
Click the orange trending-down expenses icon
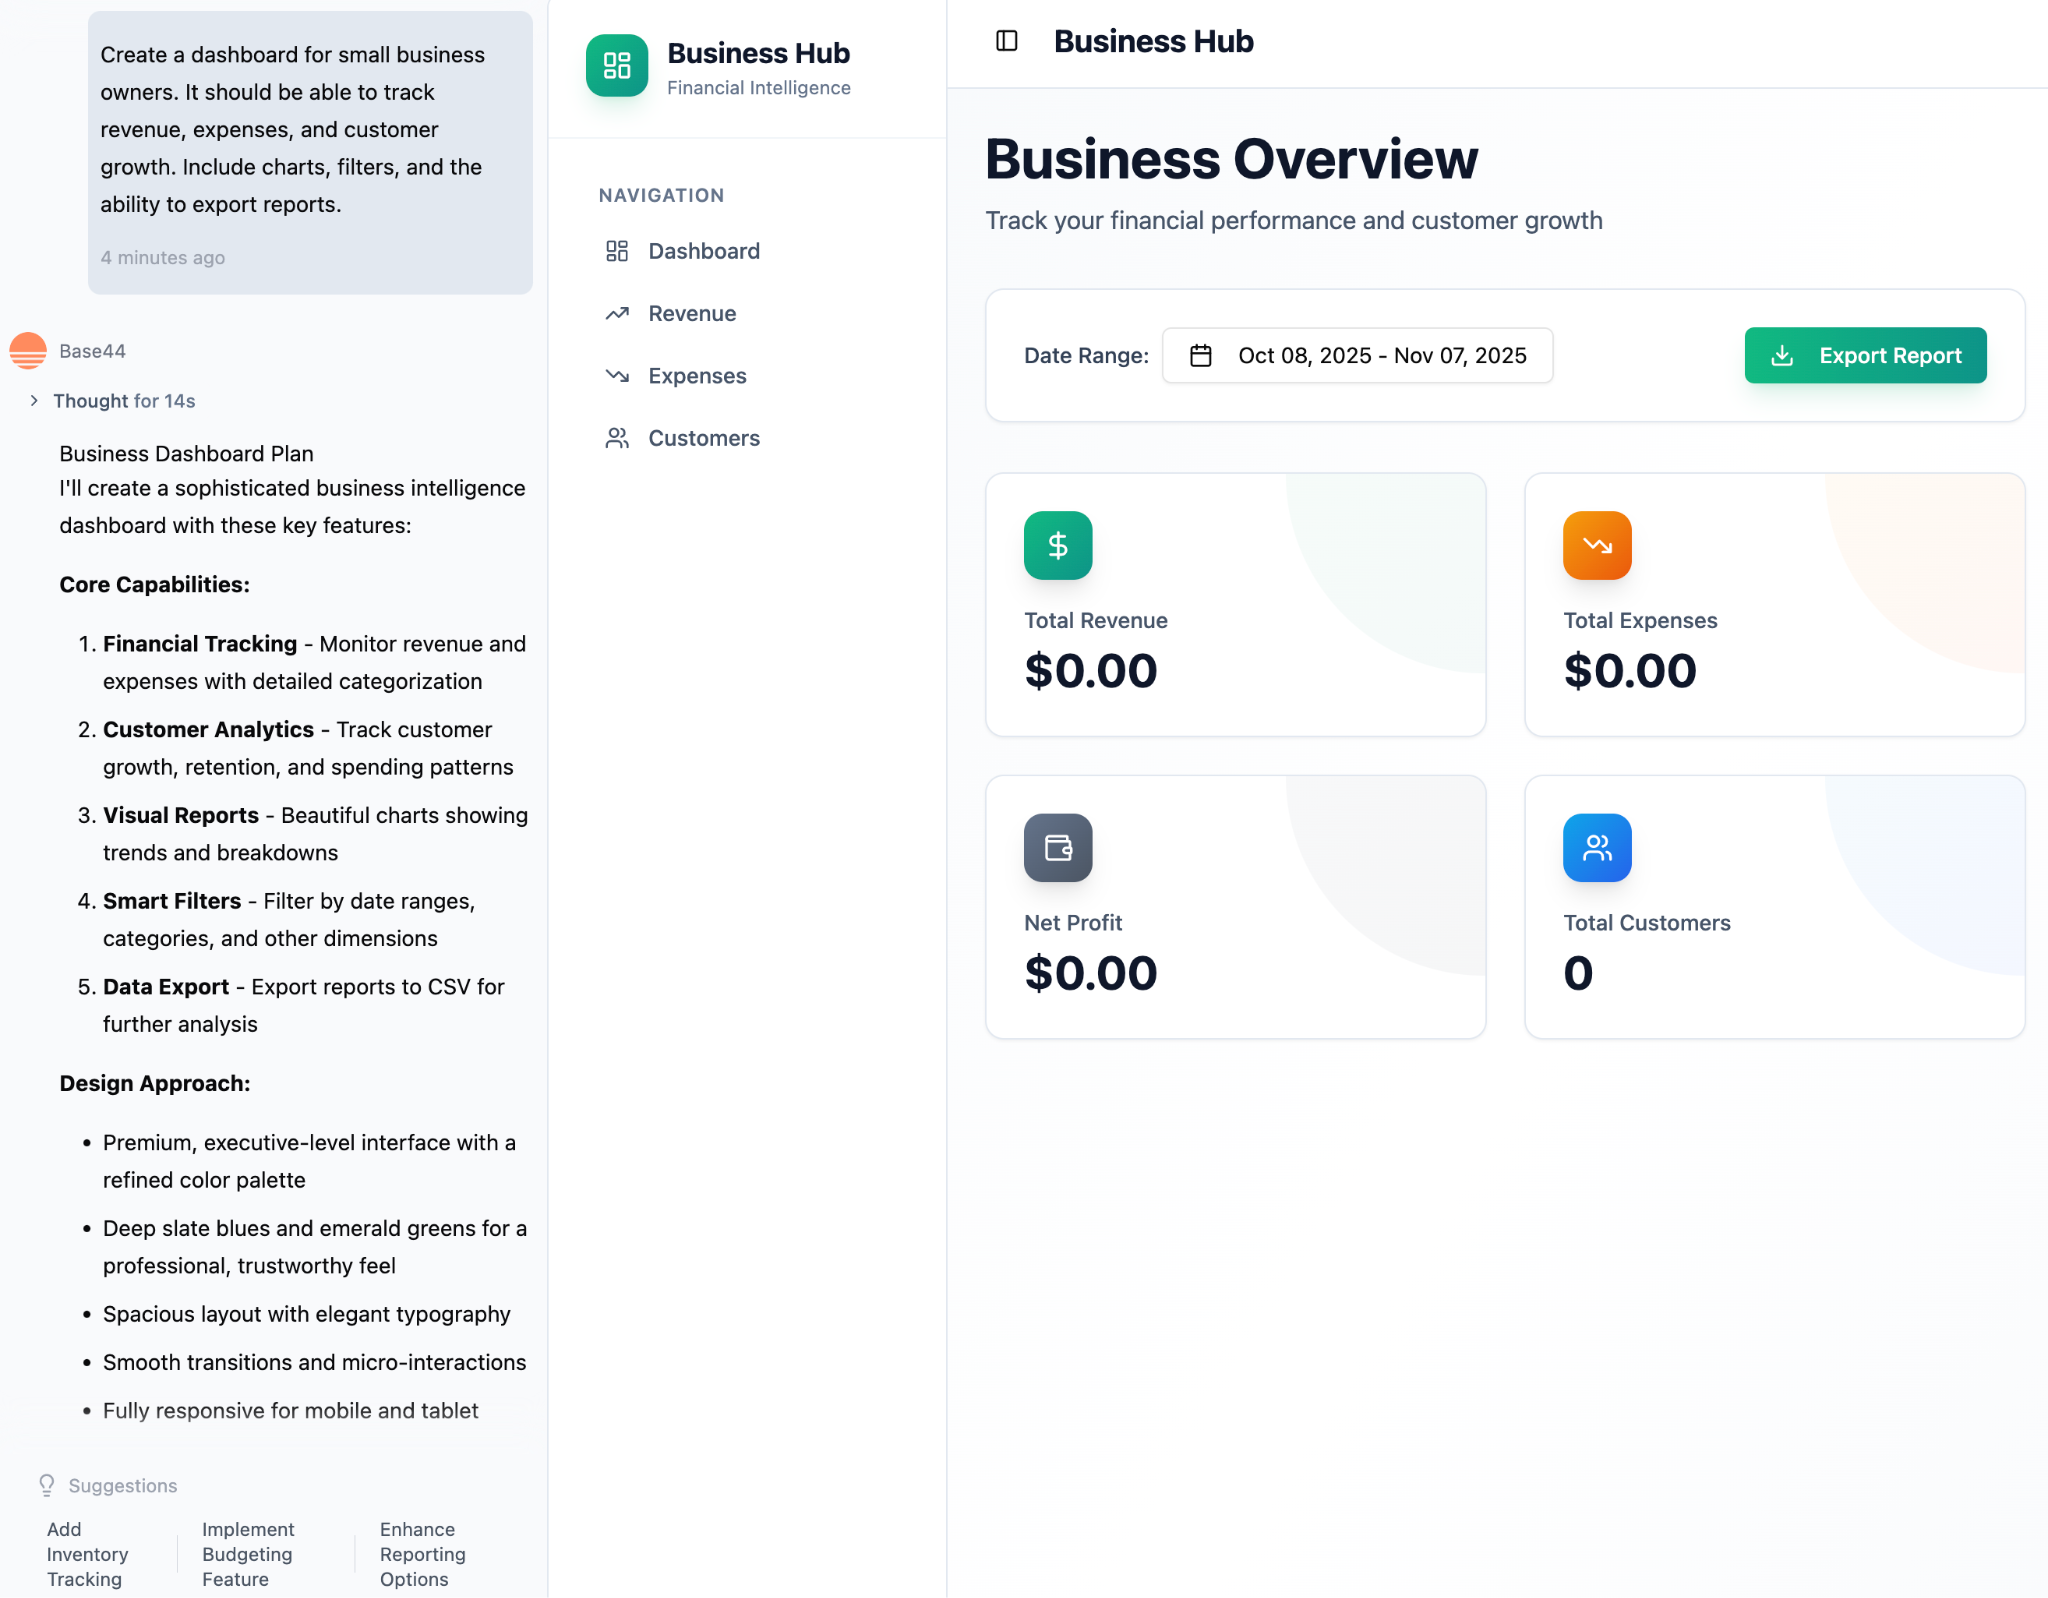pos(1596,546)
